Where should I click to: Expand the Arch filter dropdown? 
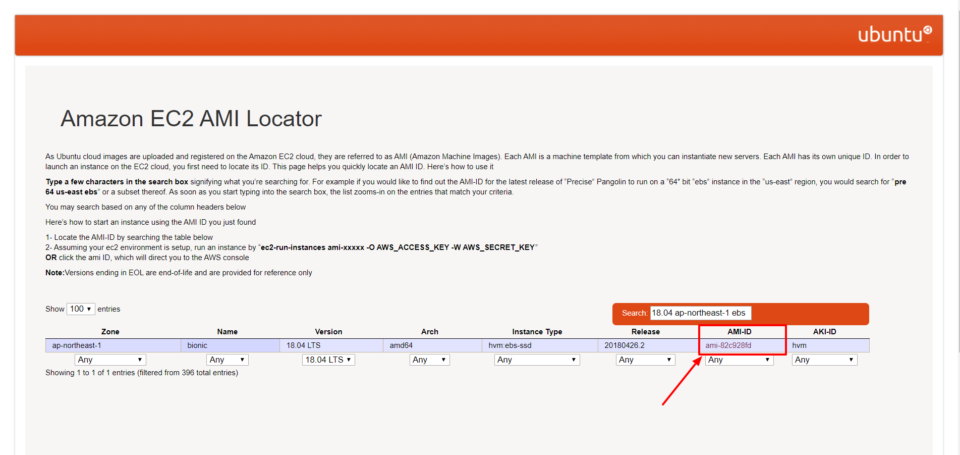click(x=429, y=359)
